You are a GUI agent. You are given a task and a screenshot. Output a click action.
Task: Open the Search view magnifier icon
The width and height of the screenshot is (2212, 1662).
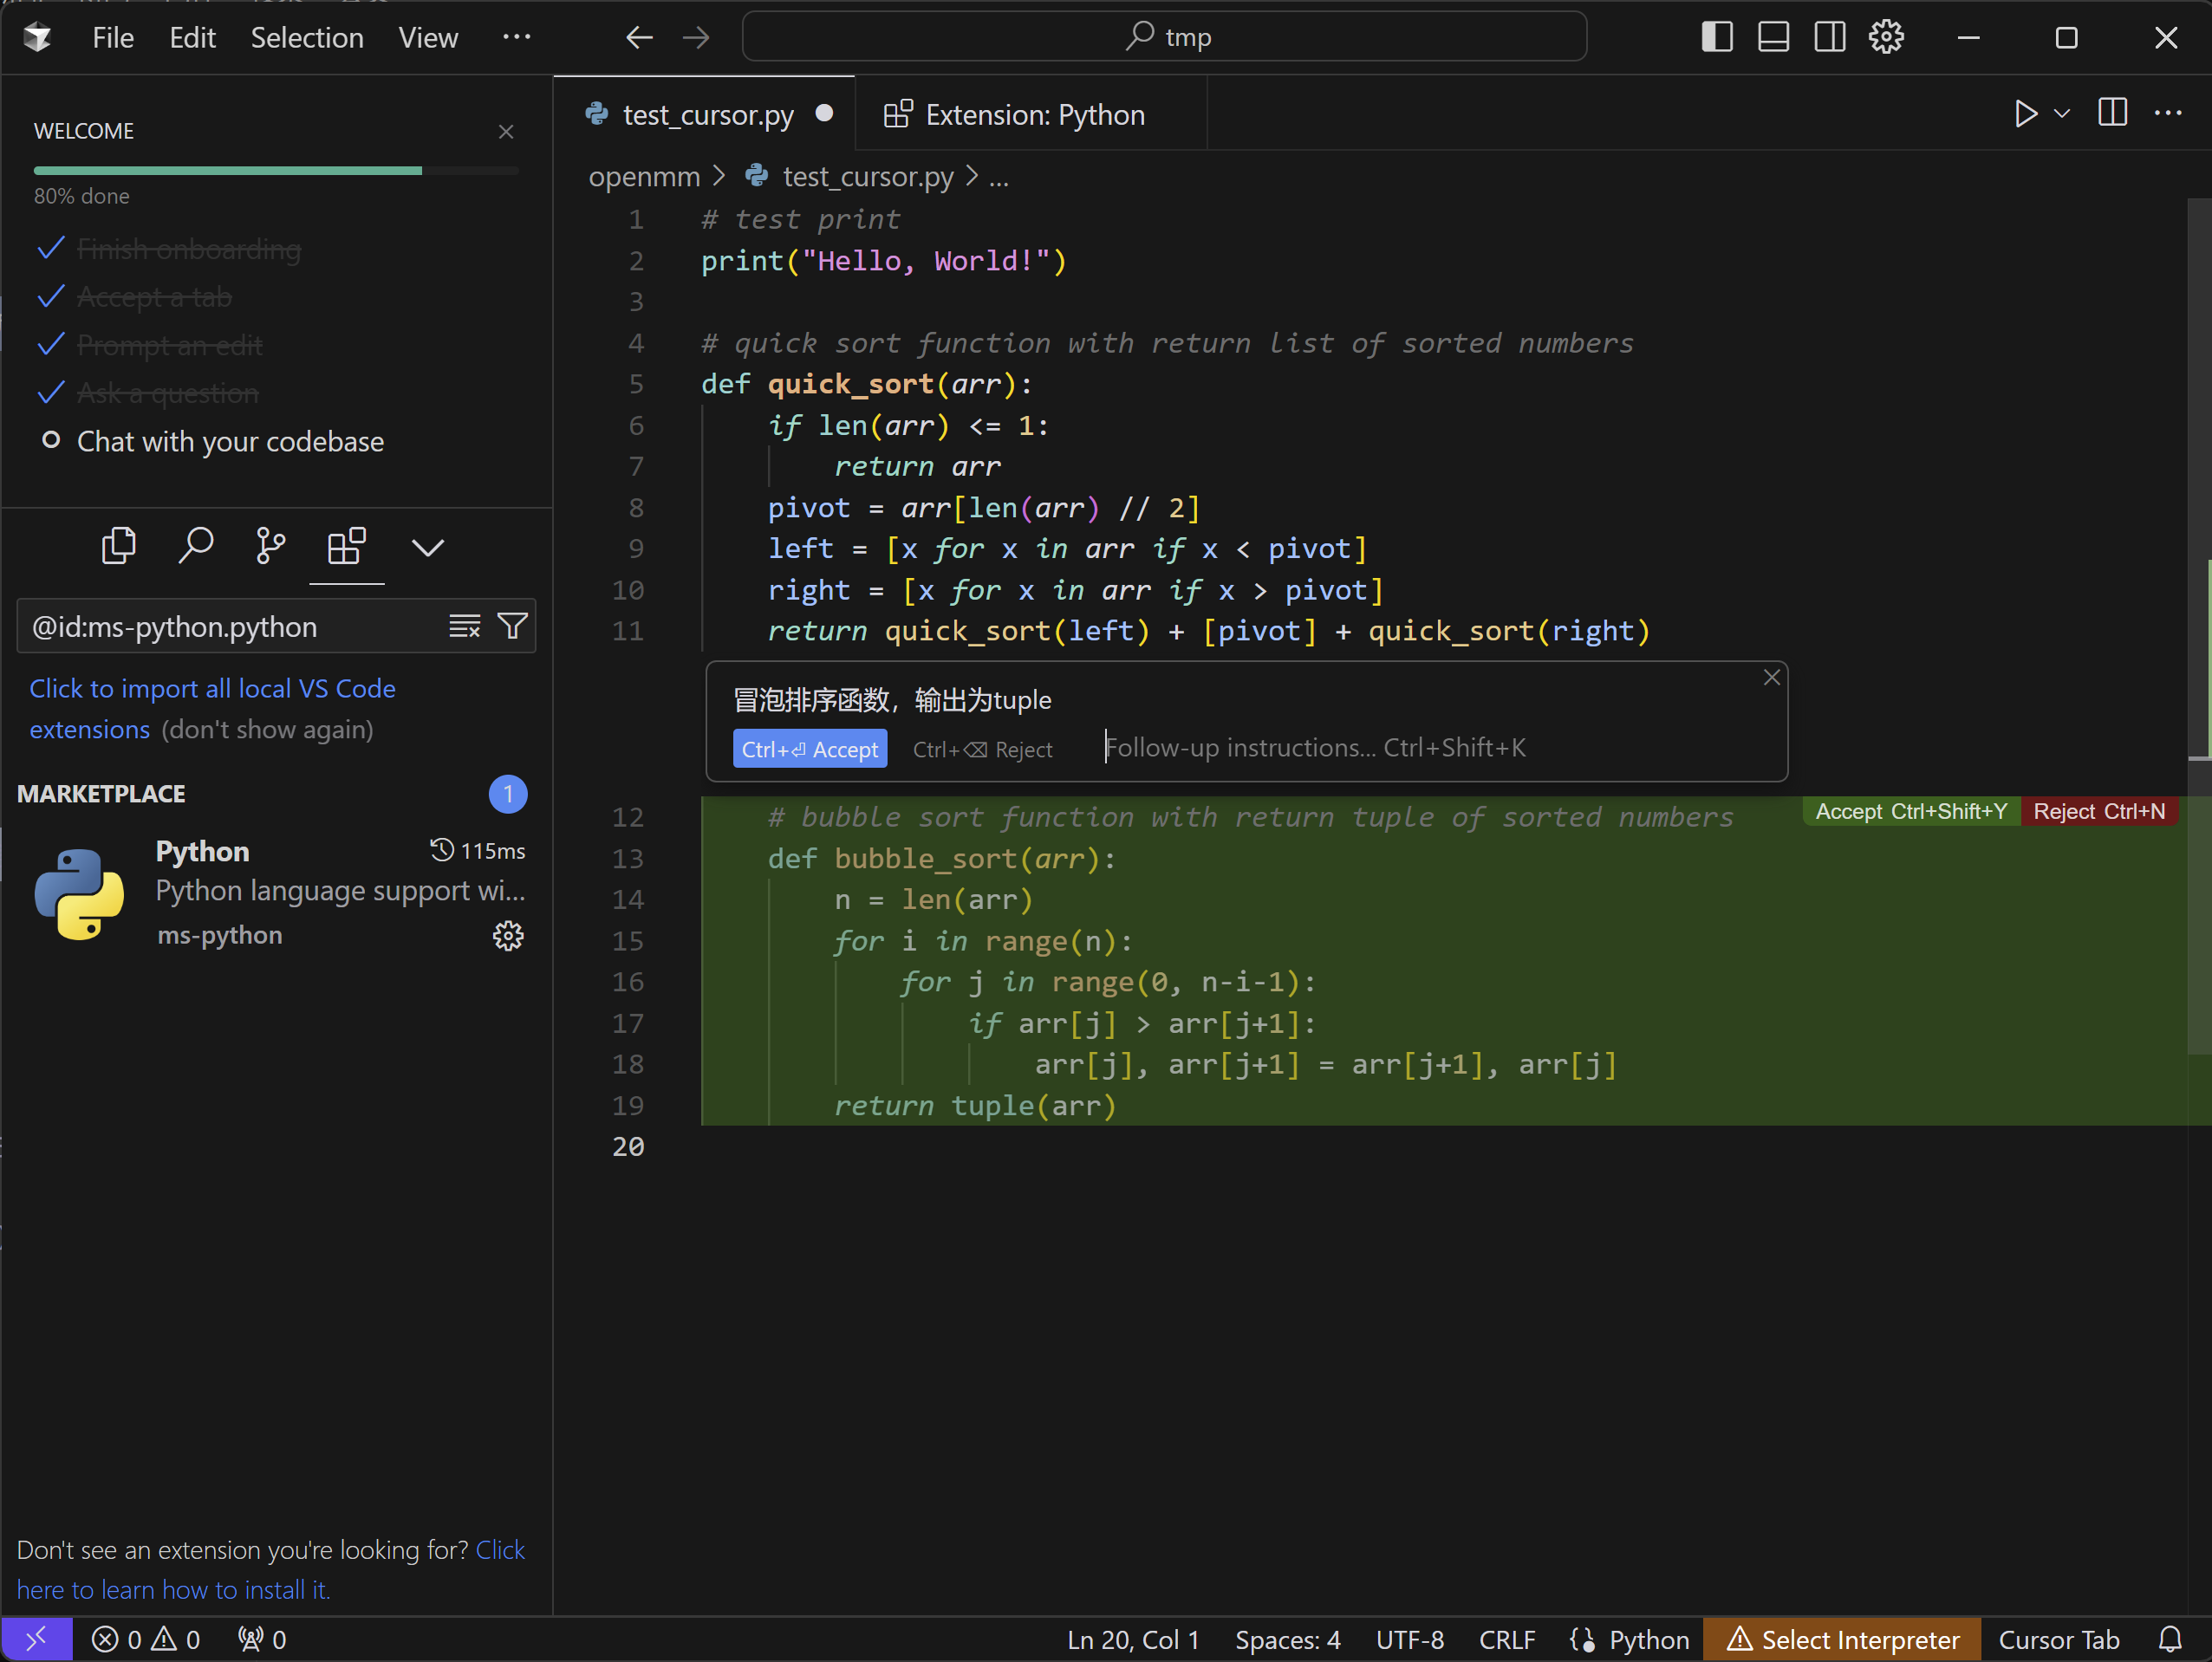point(195,547)
